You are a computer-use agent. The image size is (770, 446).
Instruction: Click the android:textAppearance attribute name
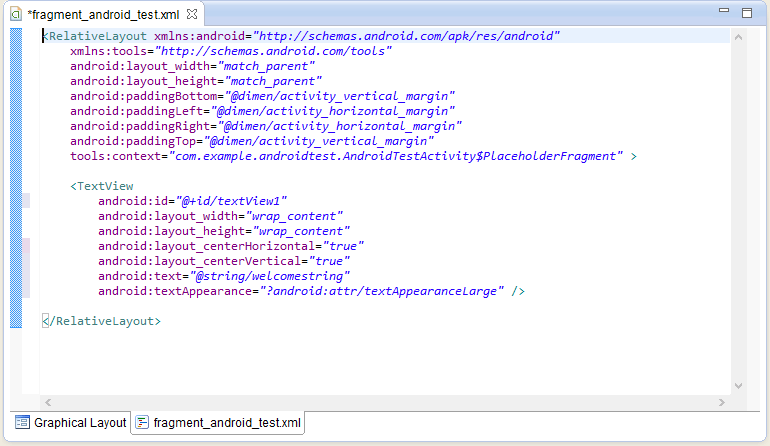(x=172, y=291)
